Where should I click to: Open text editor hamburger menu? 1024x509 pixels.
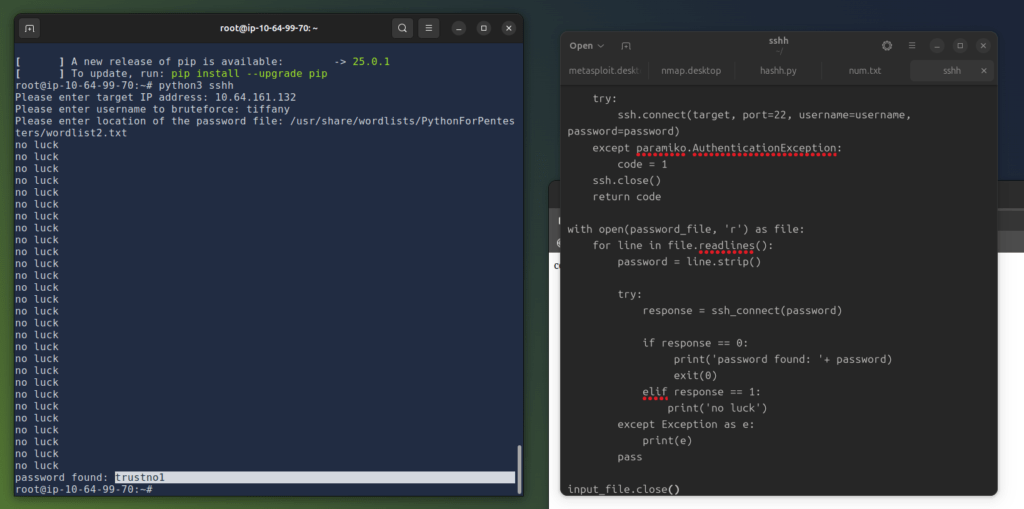coord(912,46)
